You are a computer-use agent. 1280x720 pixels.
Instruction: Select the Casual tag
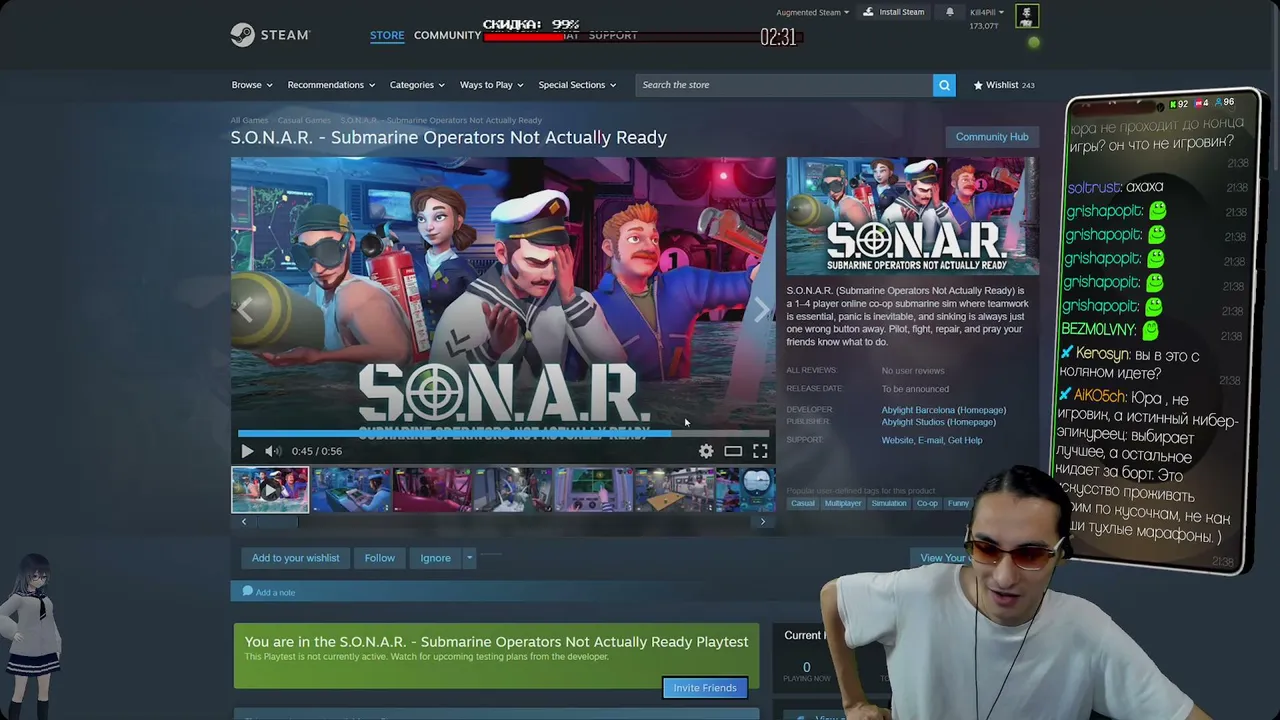(803, 503)
